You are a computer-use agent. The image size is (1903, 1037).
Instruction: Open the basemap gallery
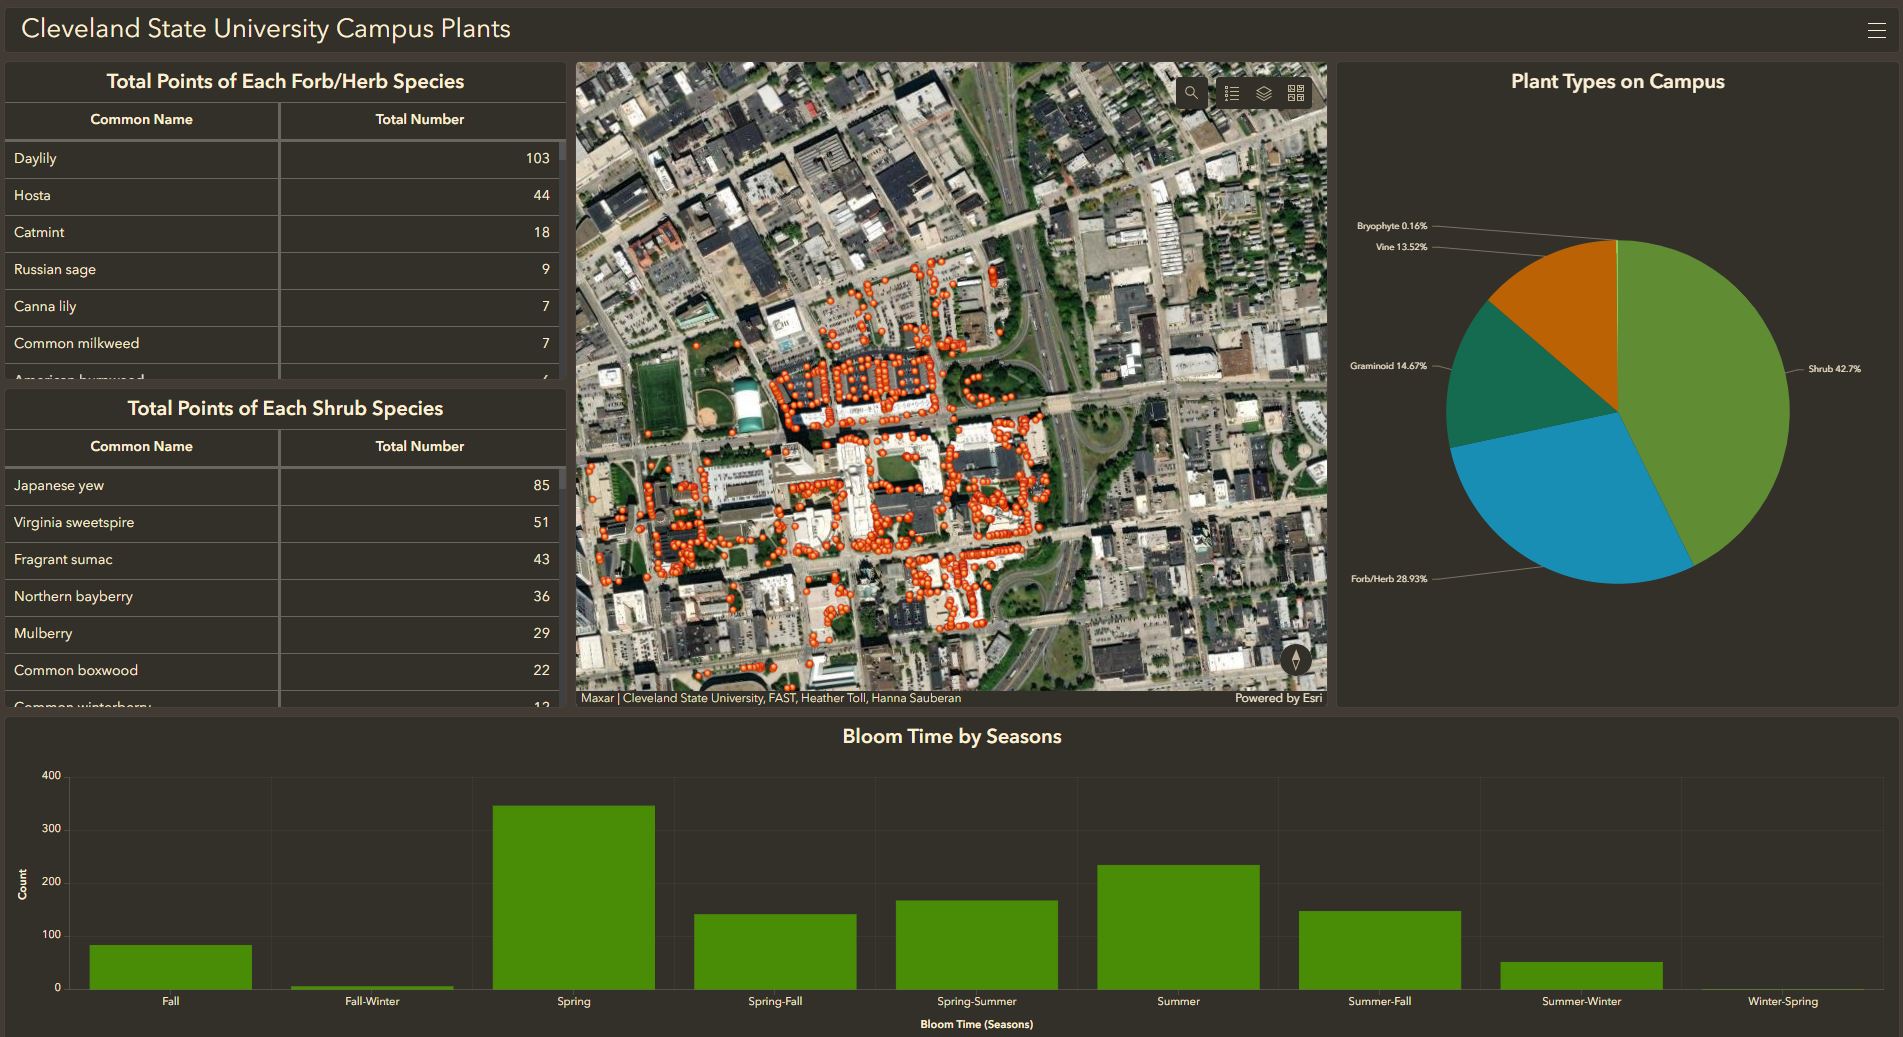[1296, 93]
